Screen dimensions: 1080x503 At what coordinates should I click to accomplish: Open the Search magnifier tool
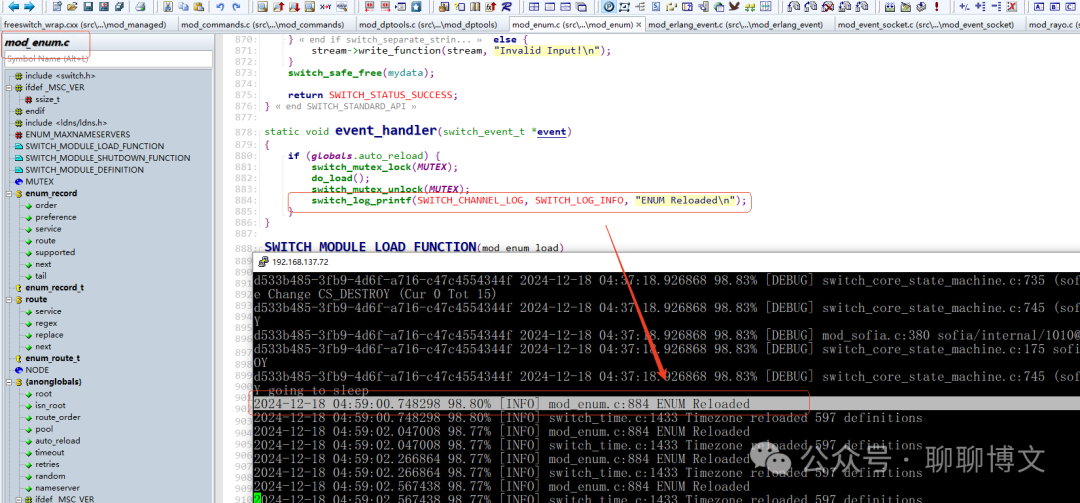[262, 7]
